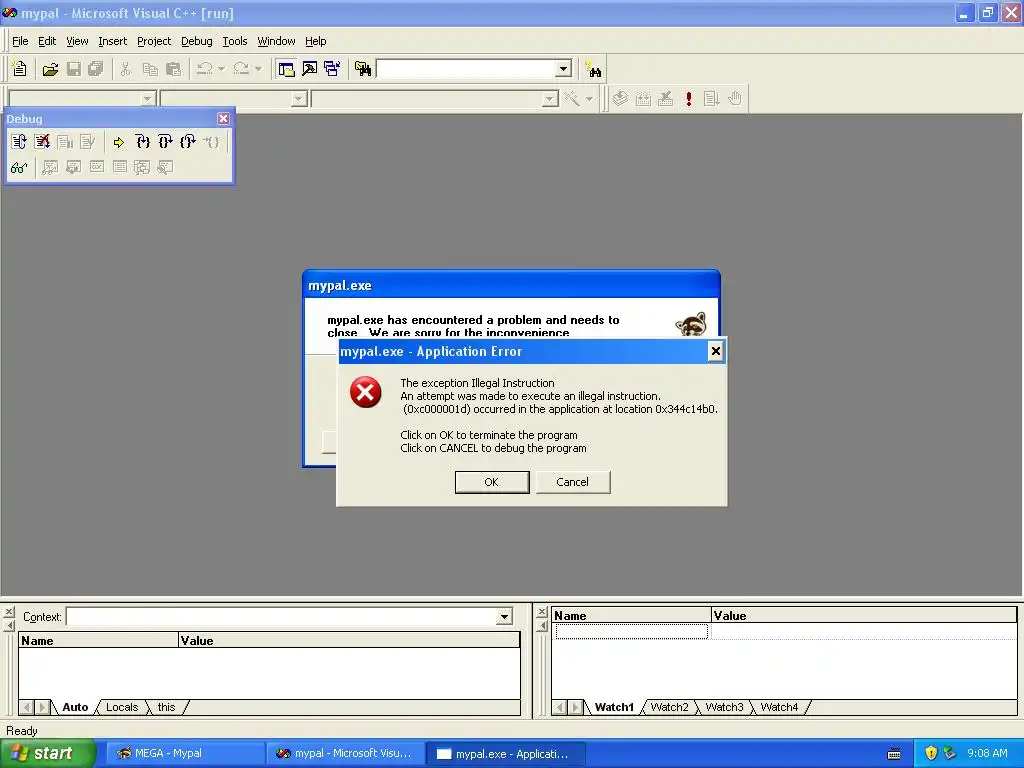Open the Window List icon
This screenshot has width=1024, height=768.
pos(332,69)
